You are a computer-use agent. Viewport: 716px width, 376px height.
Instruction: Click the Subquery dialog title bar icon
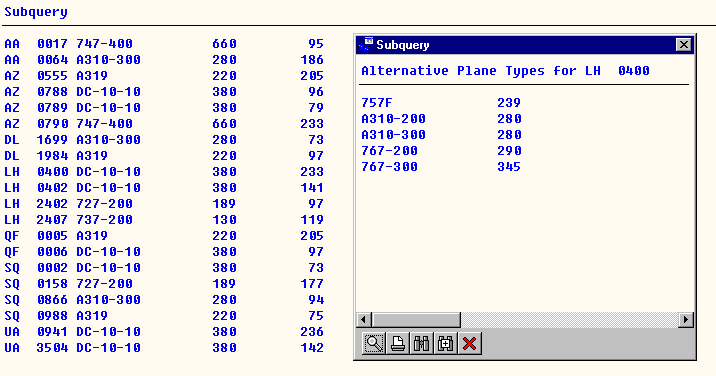click(x=366, y=44)
